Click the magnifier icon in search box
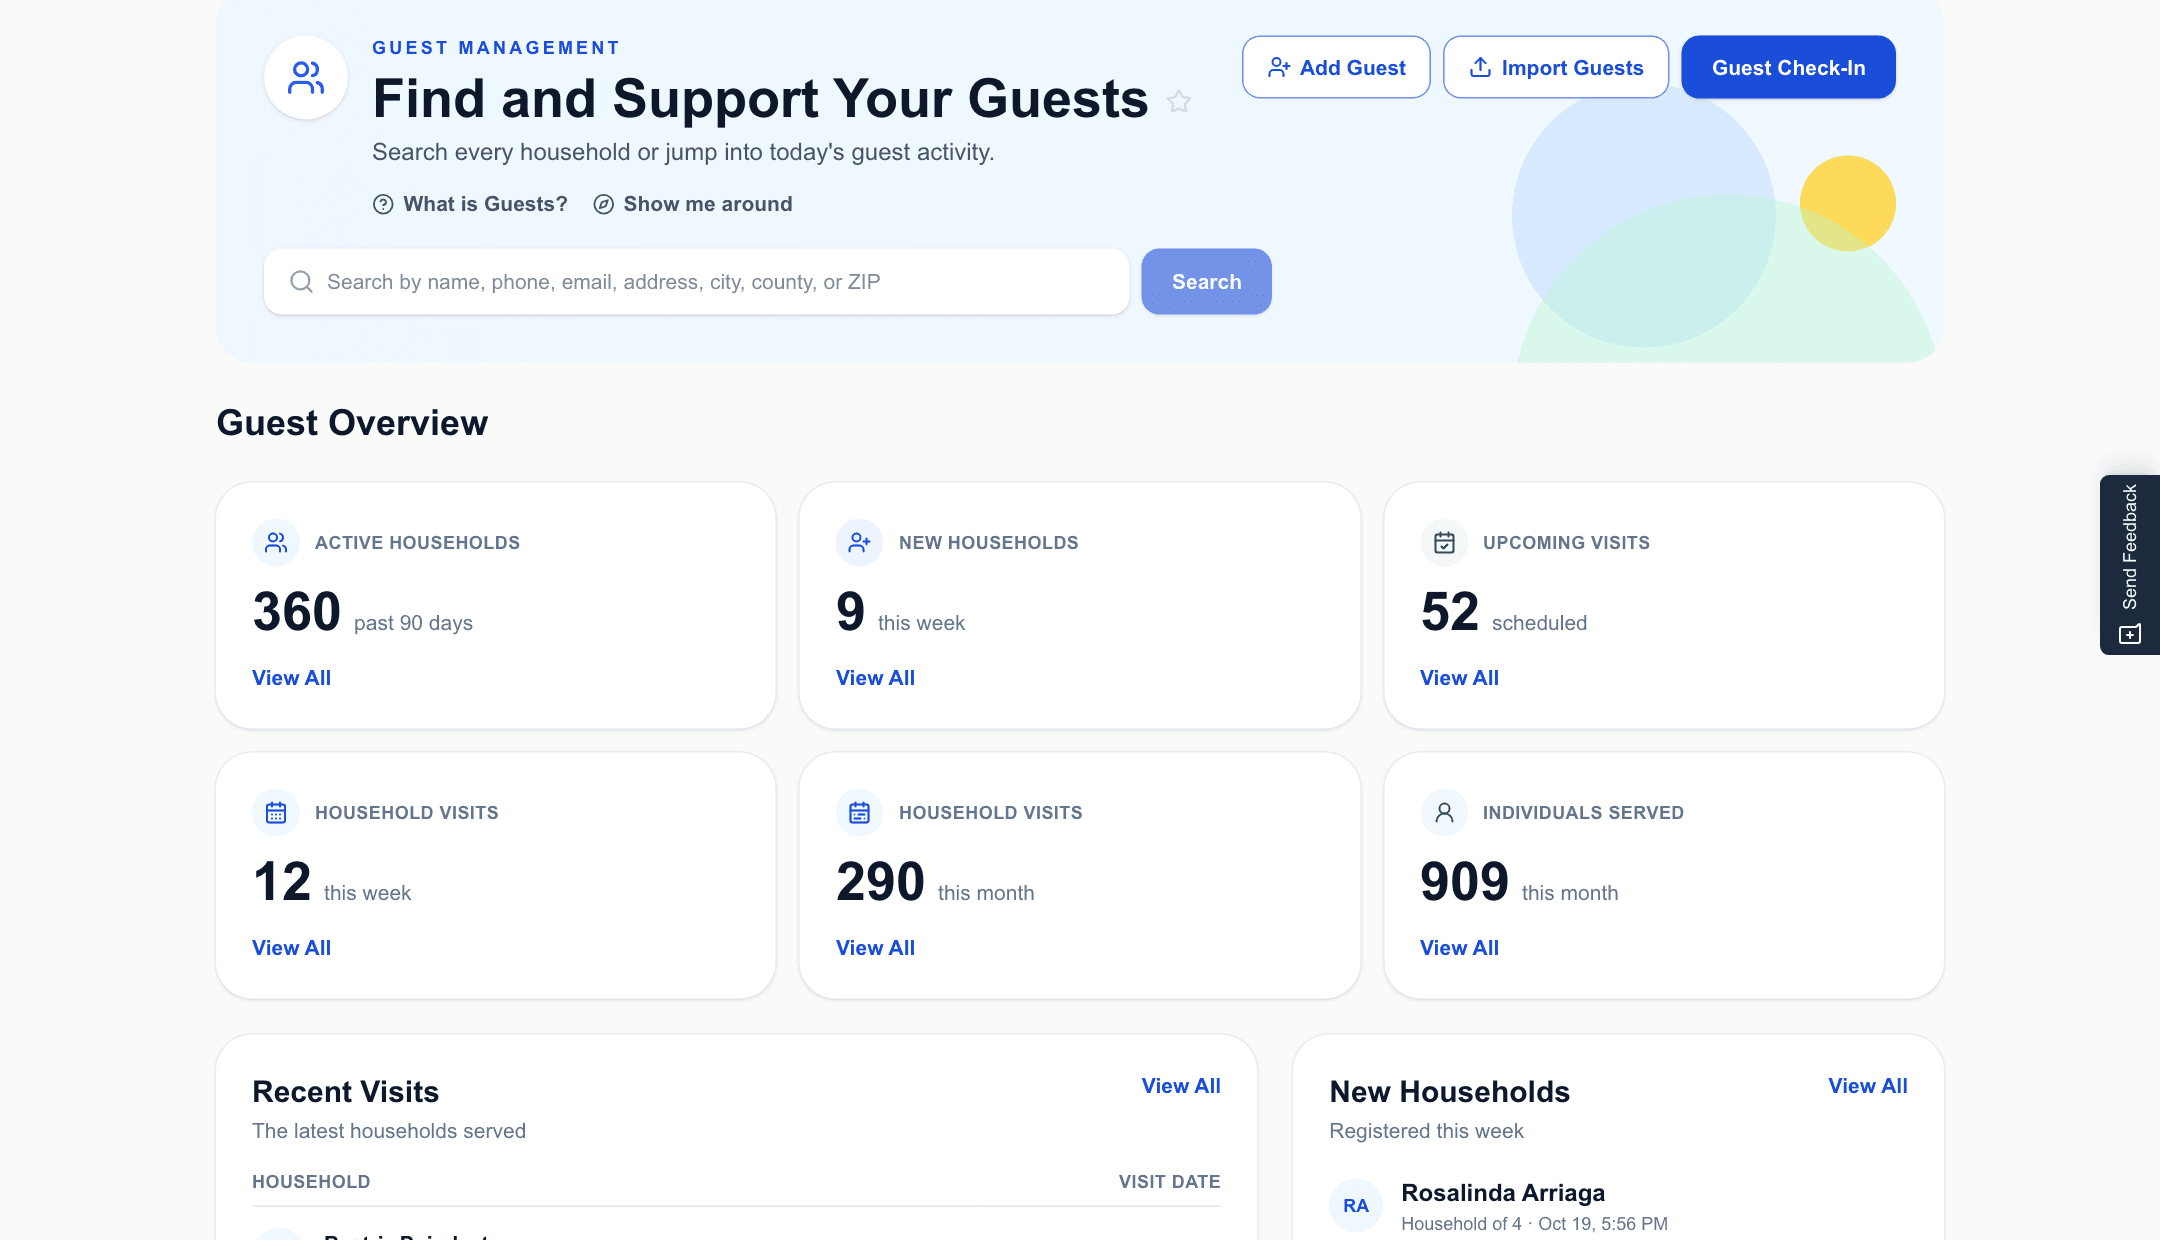2160x1241 pixels. 301,282
